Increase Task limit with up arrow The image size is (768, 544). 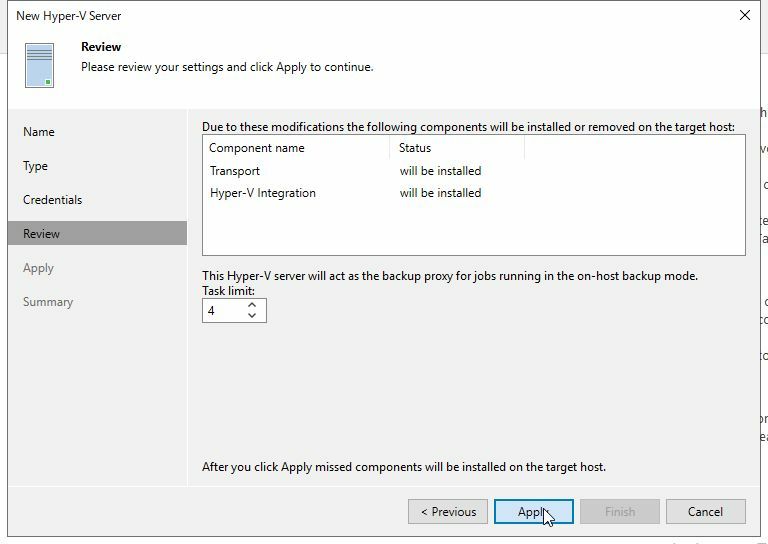pyautogui.click(x=252, y=305)
